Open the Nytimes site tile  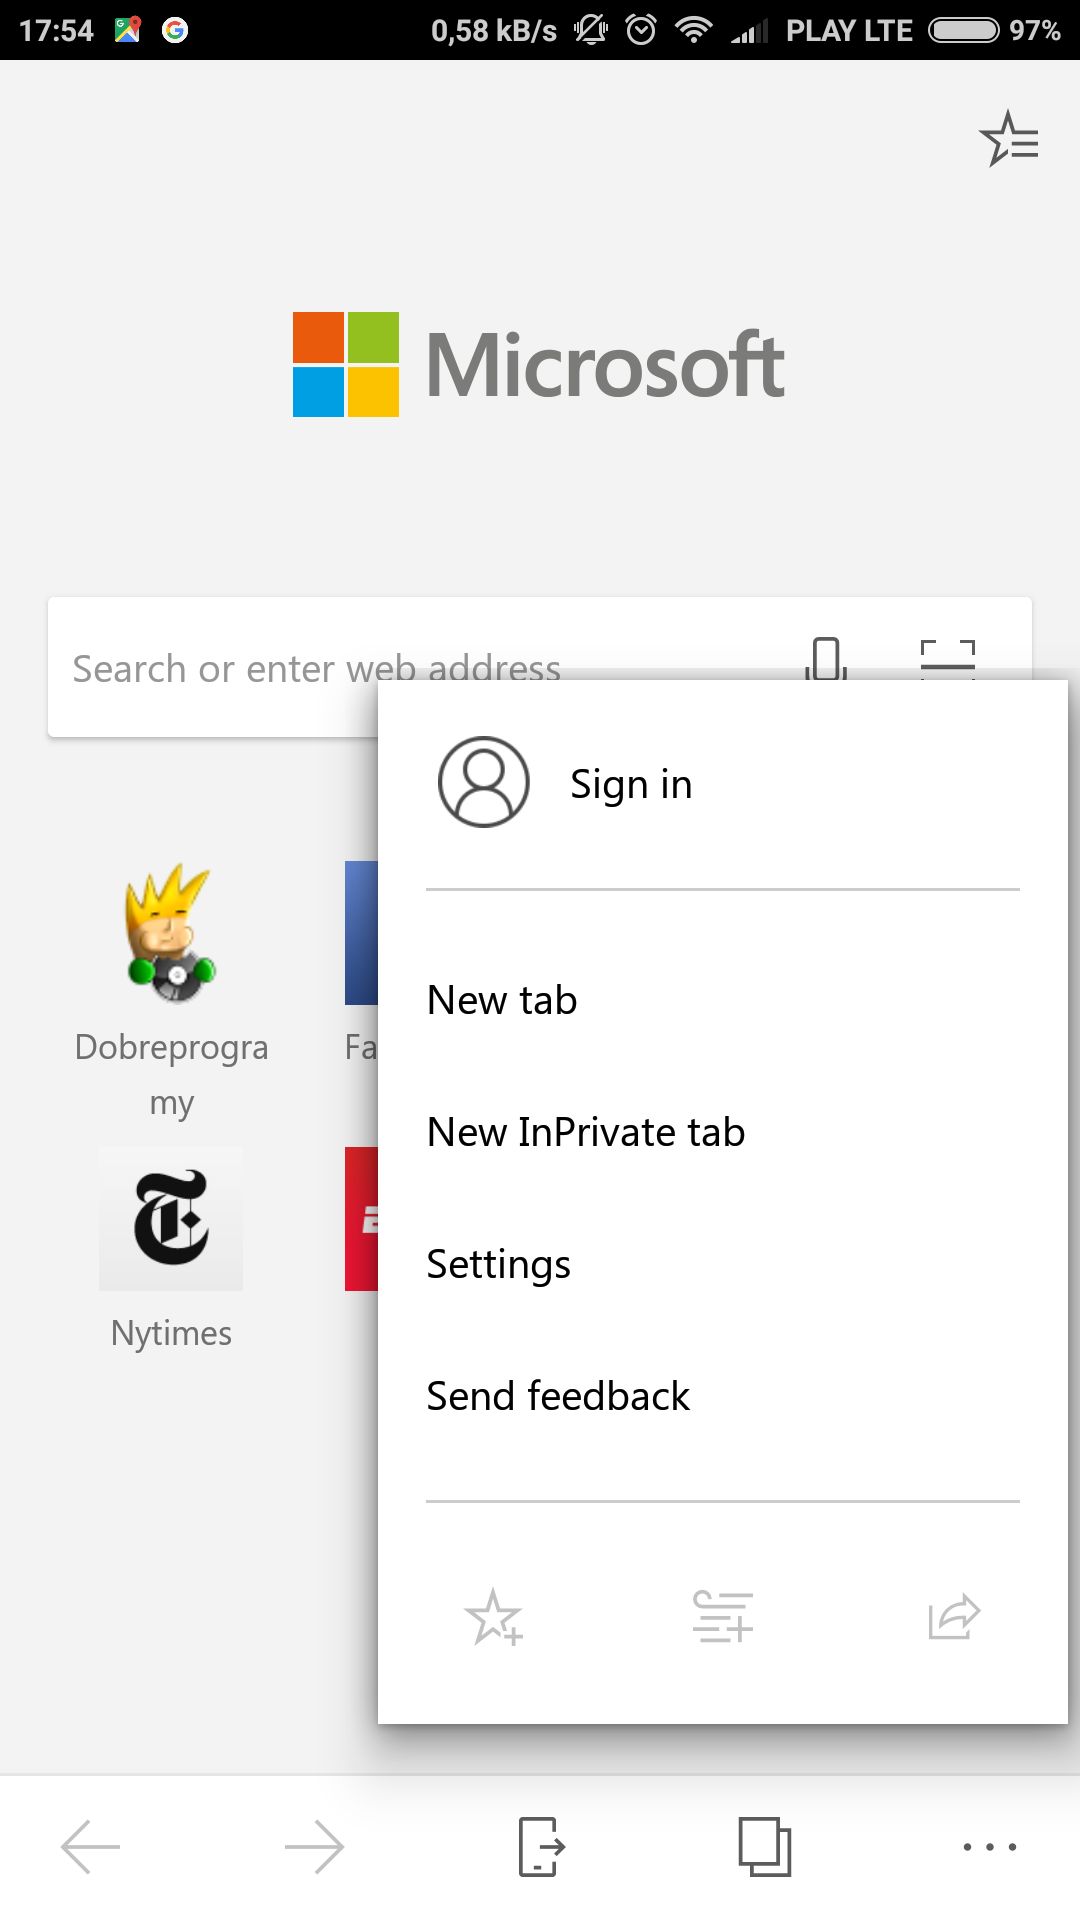tap(171, 1219)
